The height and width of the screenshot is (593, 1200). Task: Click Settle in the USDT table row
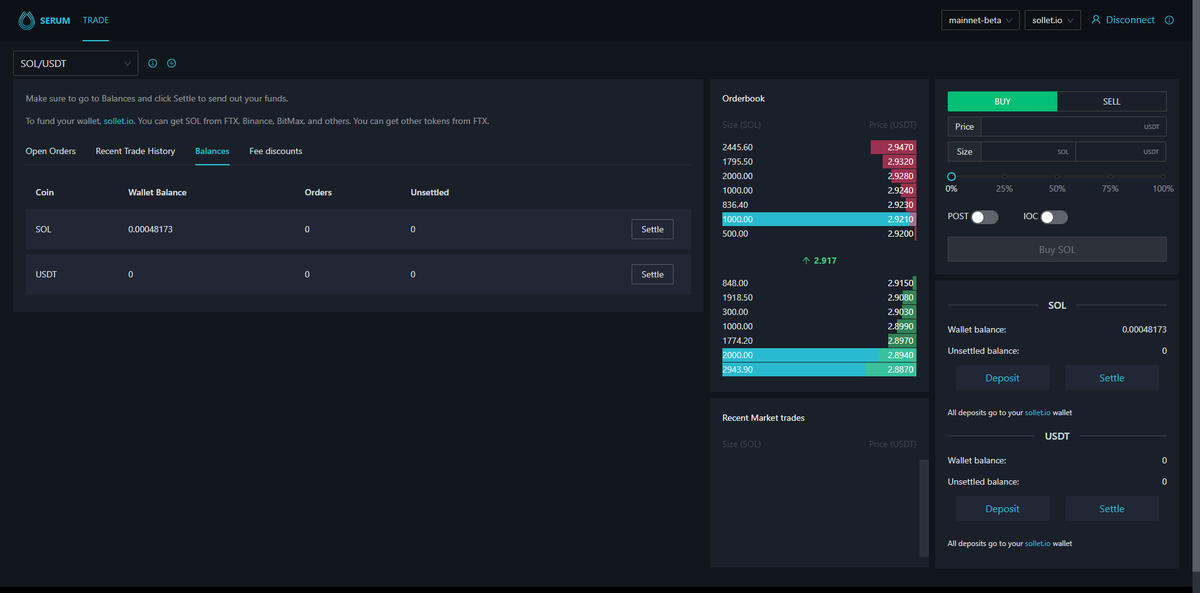click(x=652, y=274)
